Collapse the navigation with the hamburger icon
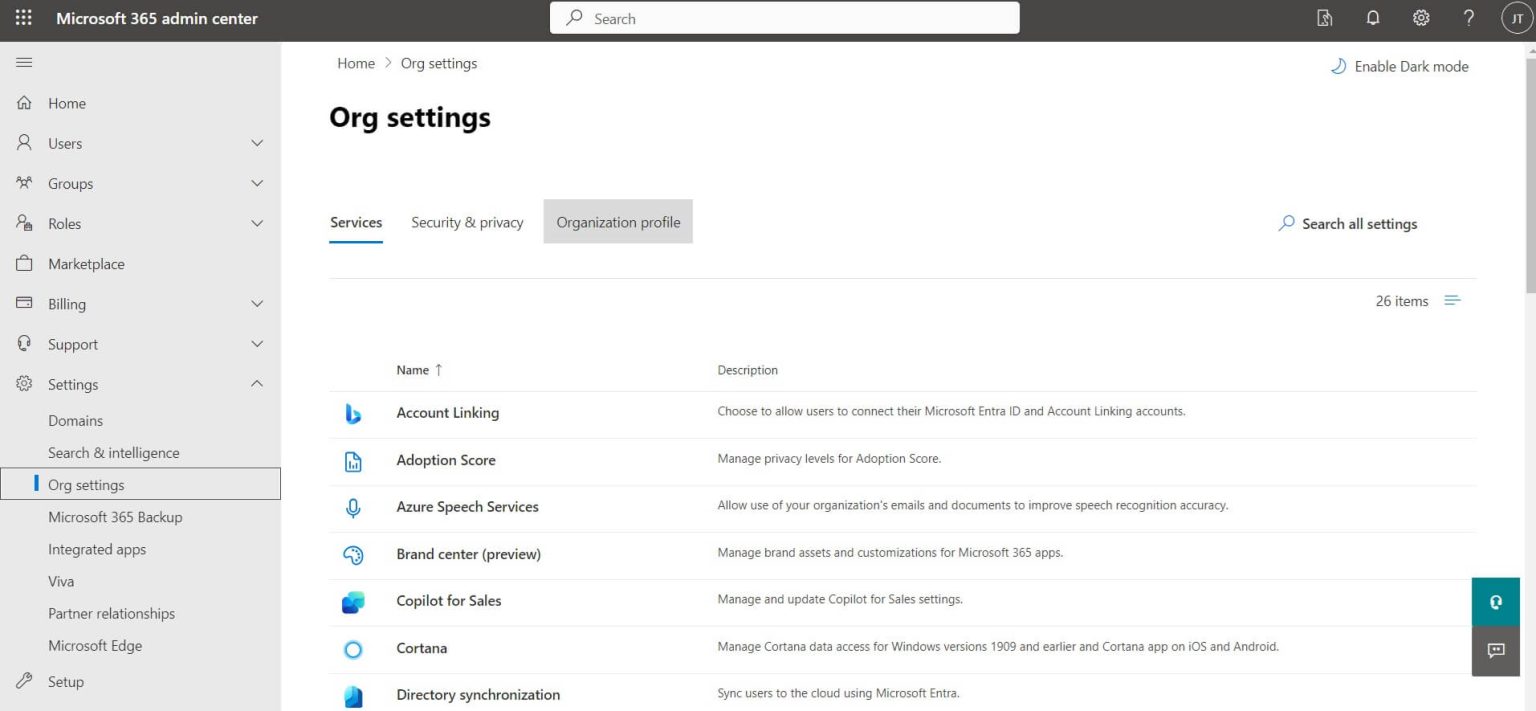 tap(24, 61)
